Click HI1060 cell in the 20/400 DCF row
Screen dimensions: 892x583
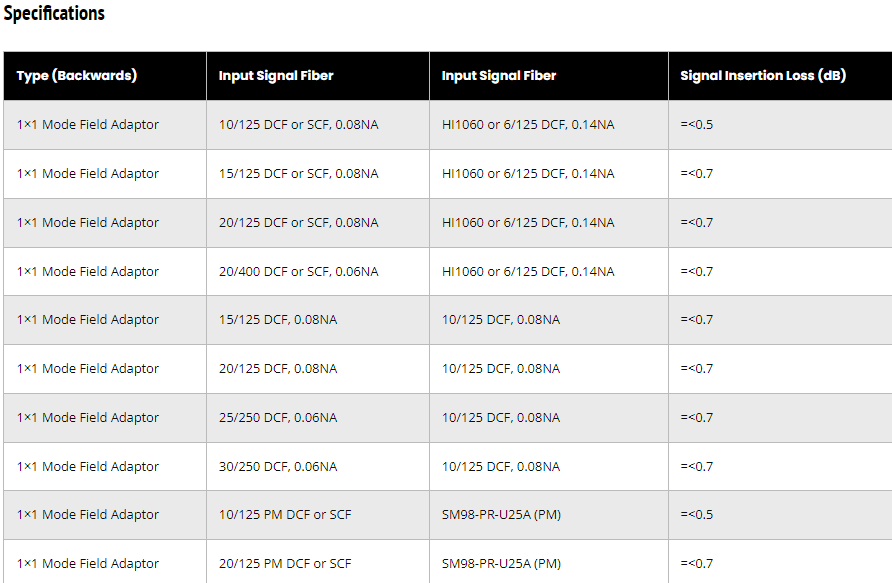click(x=528, y=272)
